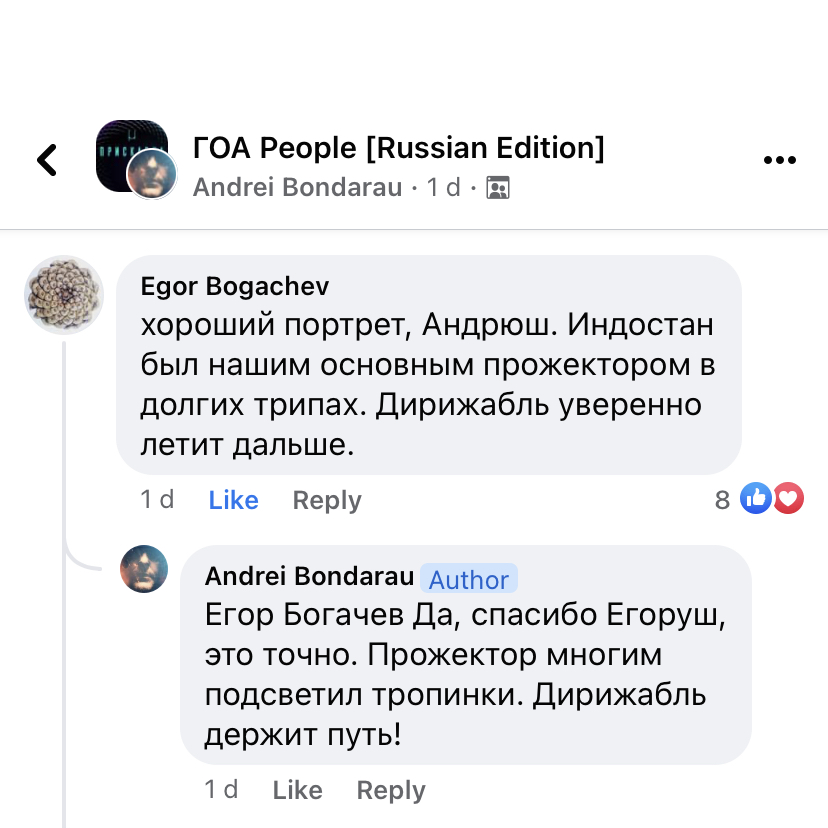This screenshot has height=828, width=828.
Task: Click Andrei Bondarau's name in the reply
Action: coord(309,576)
